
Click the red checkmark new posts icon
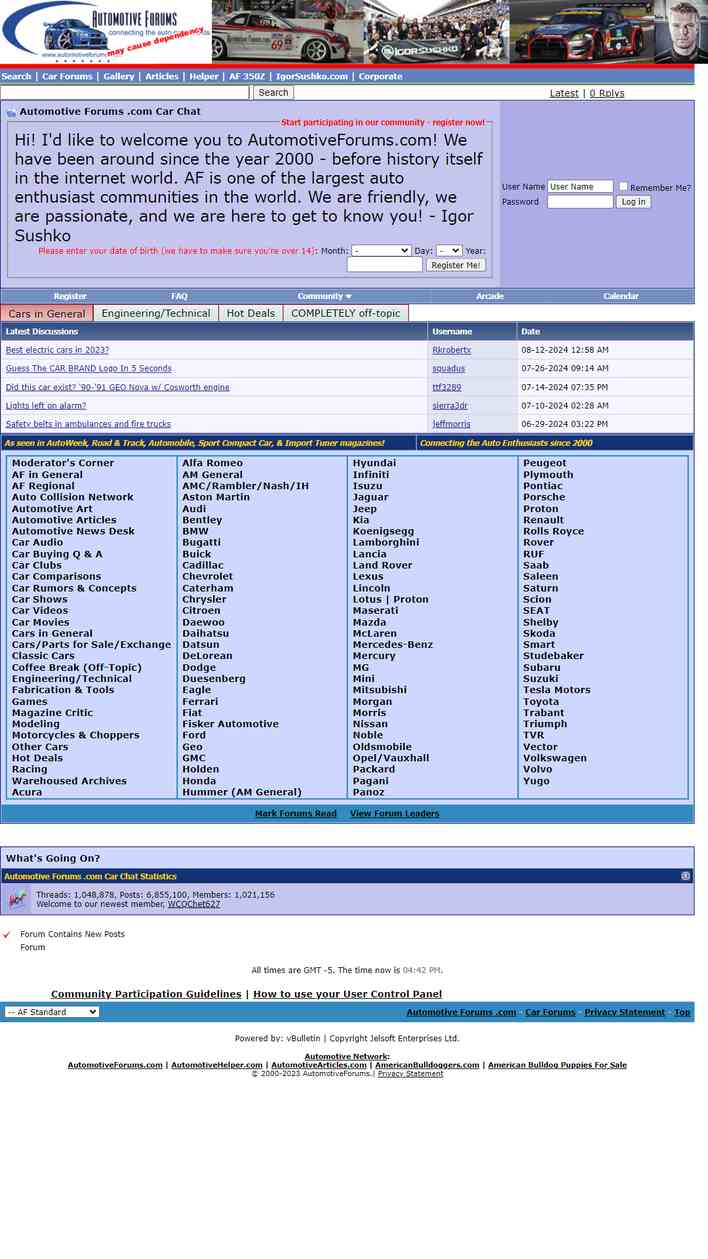(x=7, y=935)
